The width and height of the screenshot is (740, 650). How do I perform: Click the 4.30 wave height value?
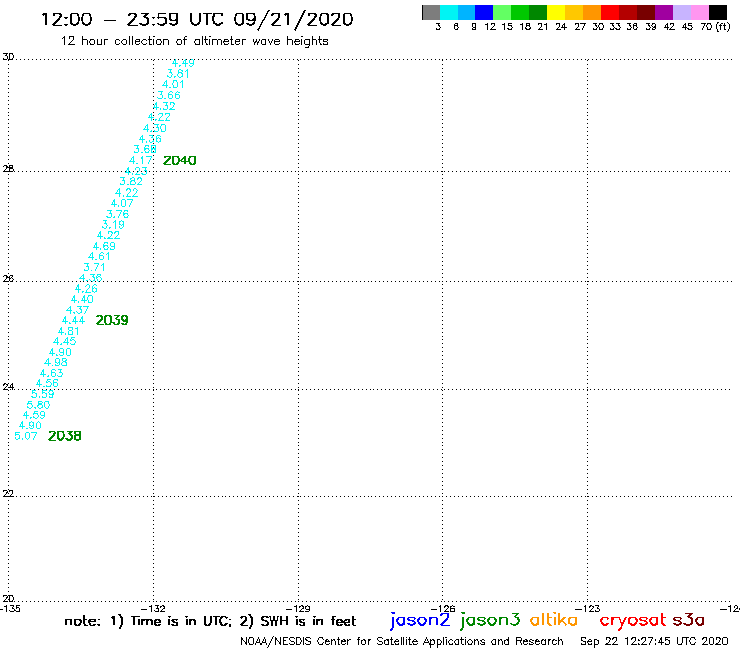(x=155, y=128)
